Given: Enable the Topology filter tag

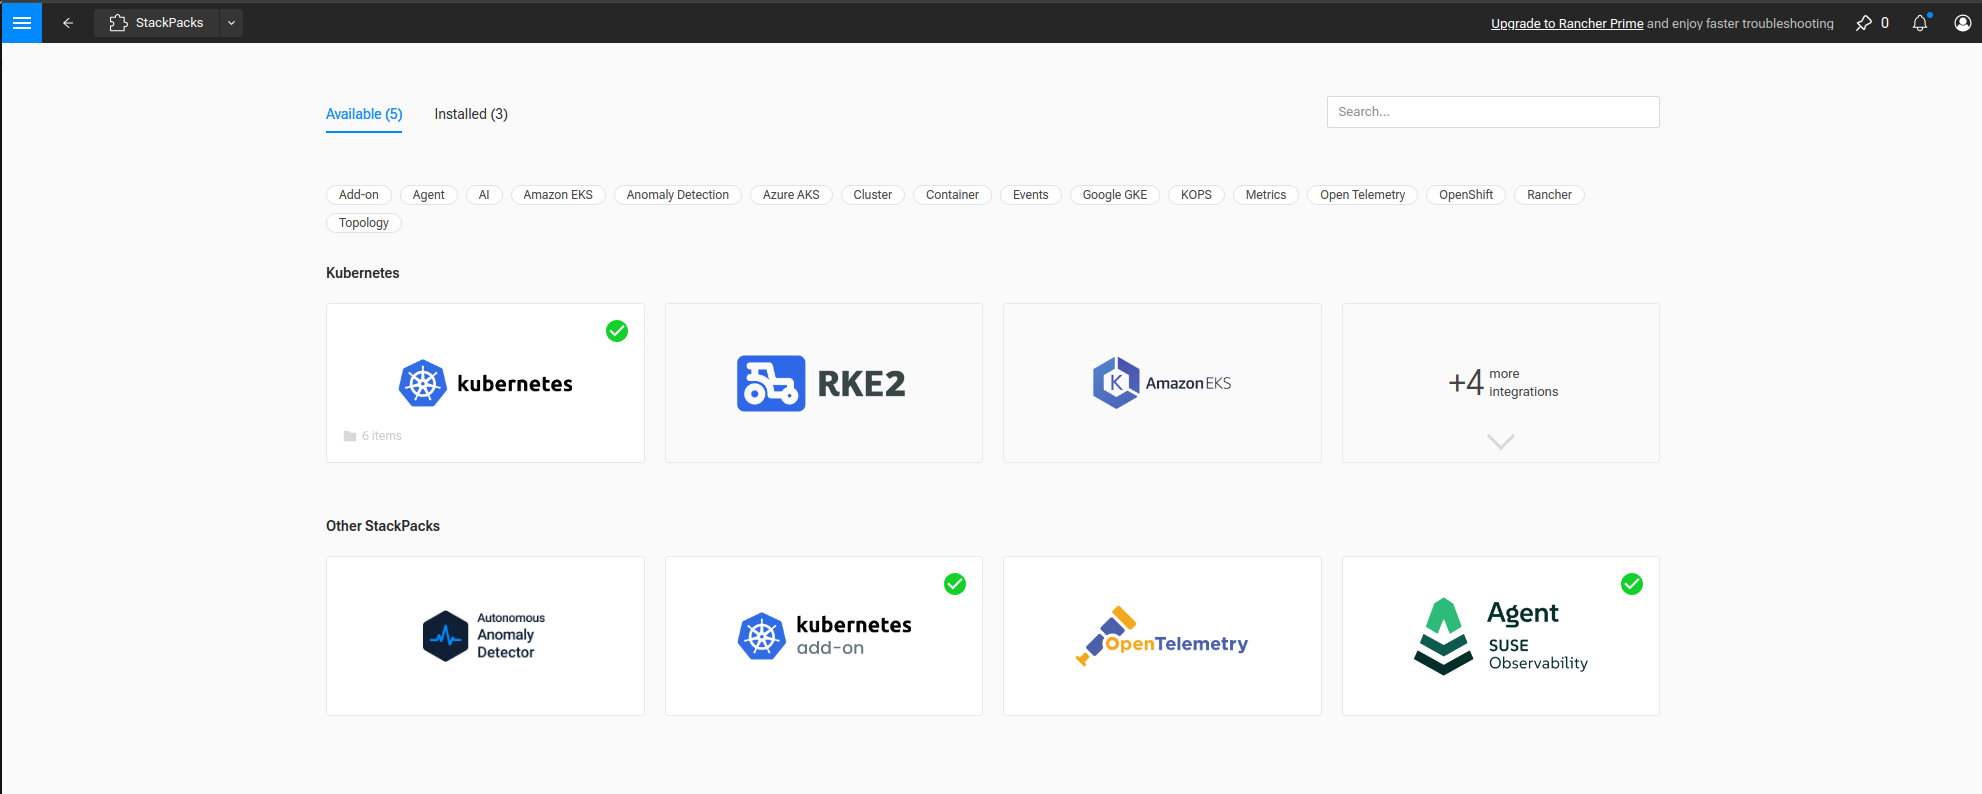Looking at the screenshot, I should (x=363, y=223).
